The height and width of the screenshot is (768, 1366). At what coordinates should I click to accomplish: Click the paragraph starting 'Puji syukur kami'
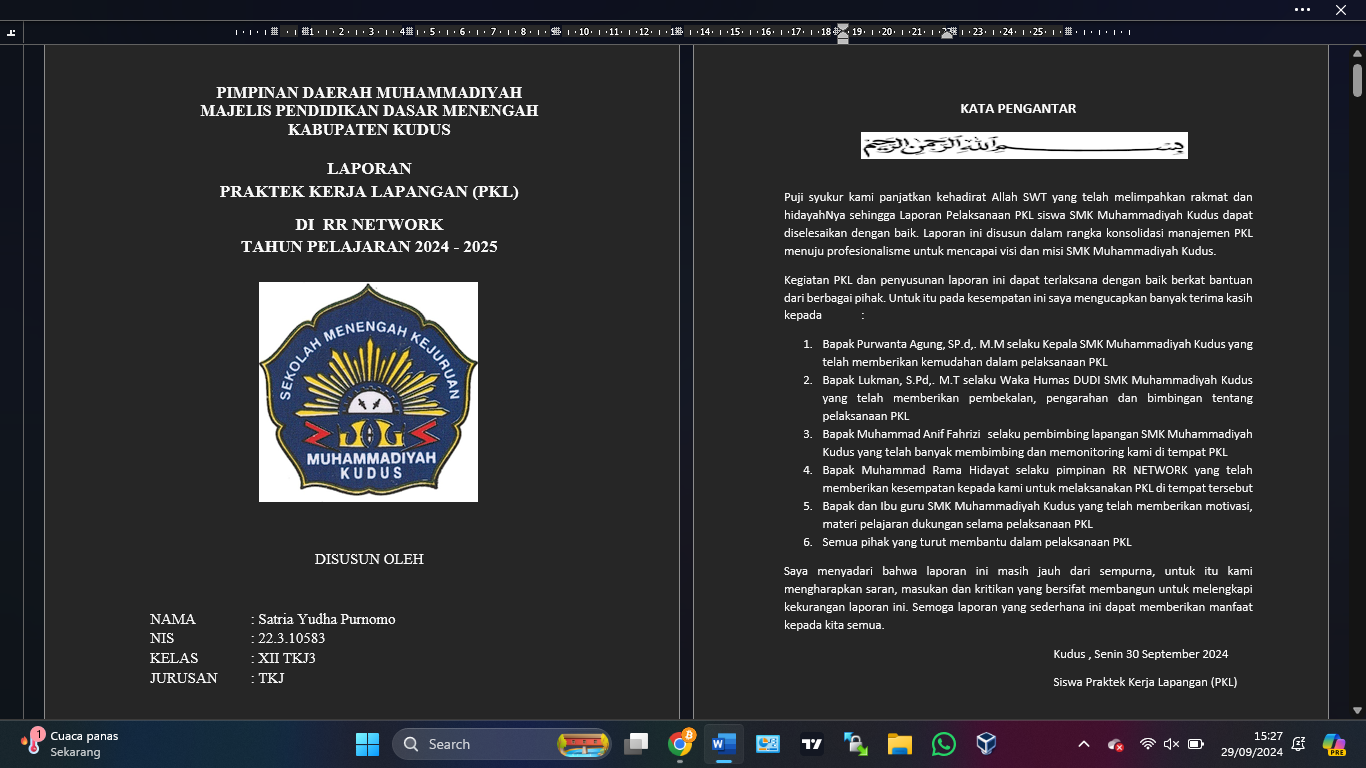click(1018, 224)
